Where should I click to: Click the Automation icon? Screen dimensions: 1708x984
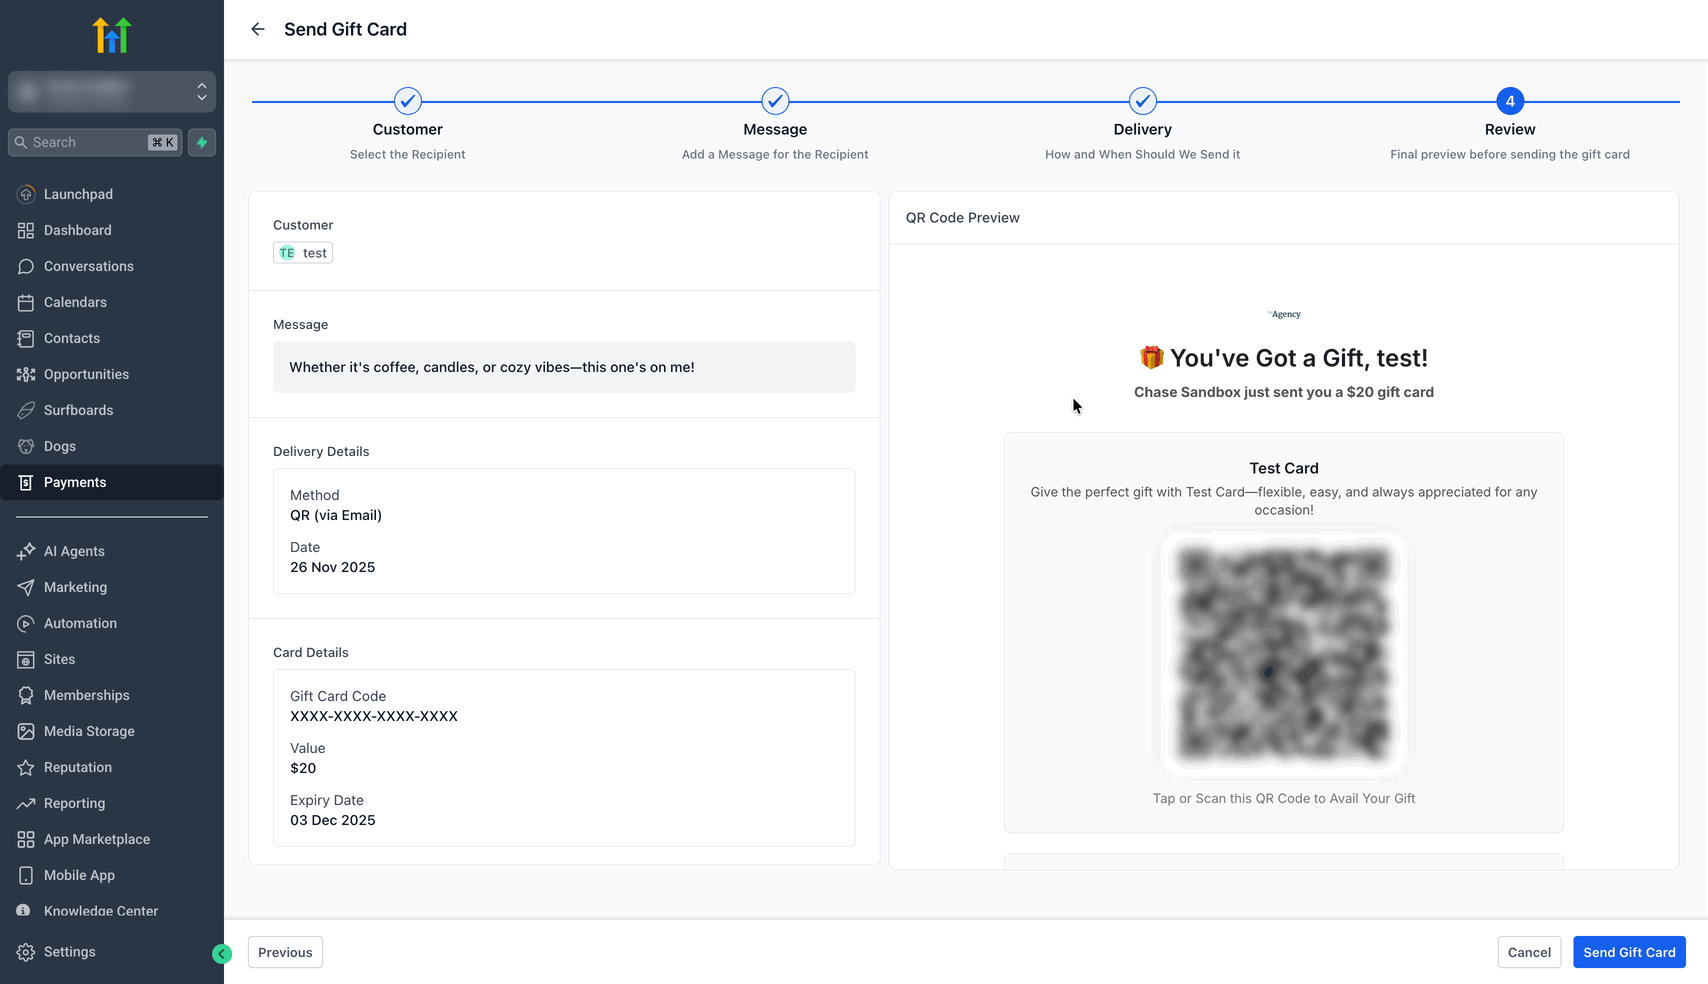coord(26,623)
